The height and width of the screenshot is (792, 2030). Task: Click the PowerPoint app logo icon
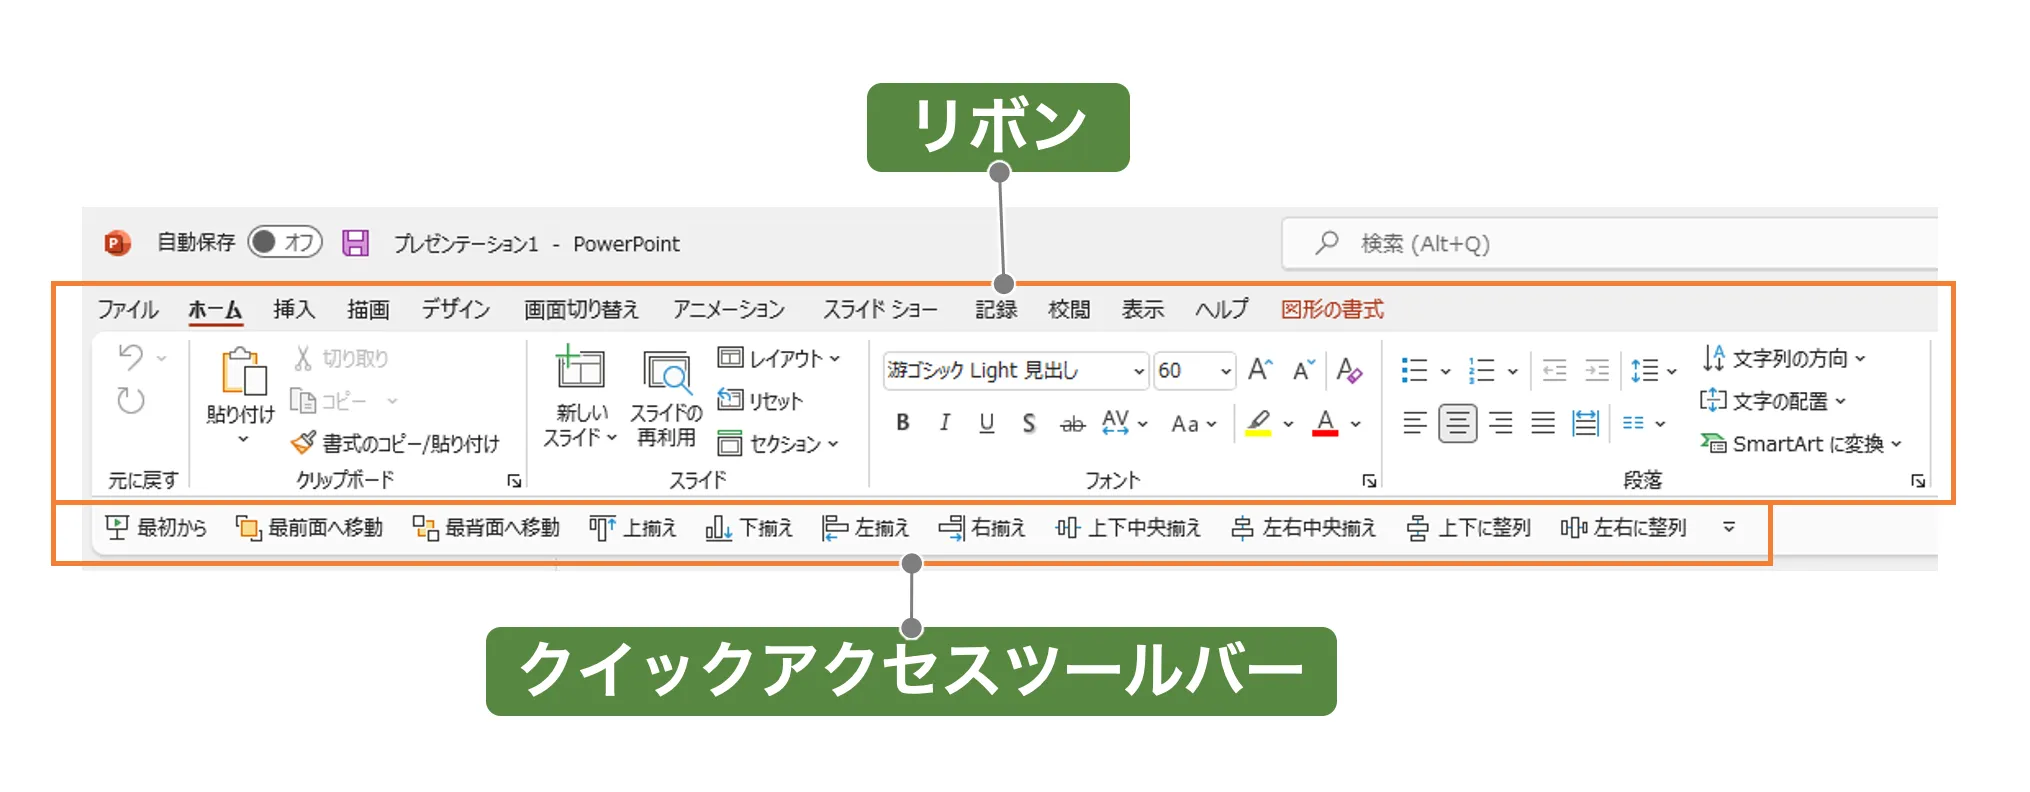point(117,243)
